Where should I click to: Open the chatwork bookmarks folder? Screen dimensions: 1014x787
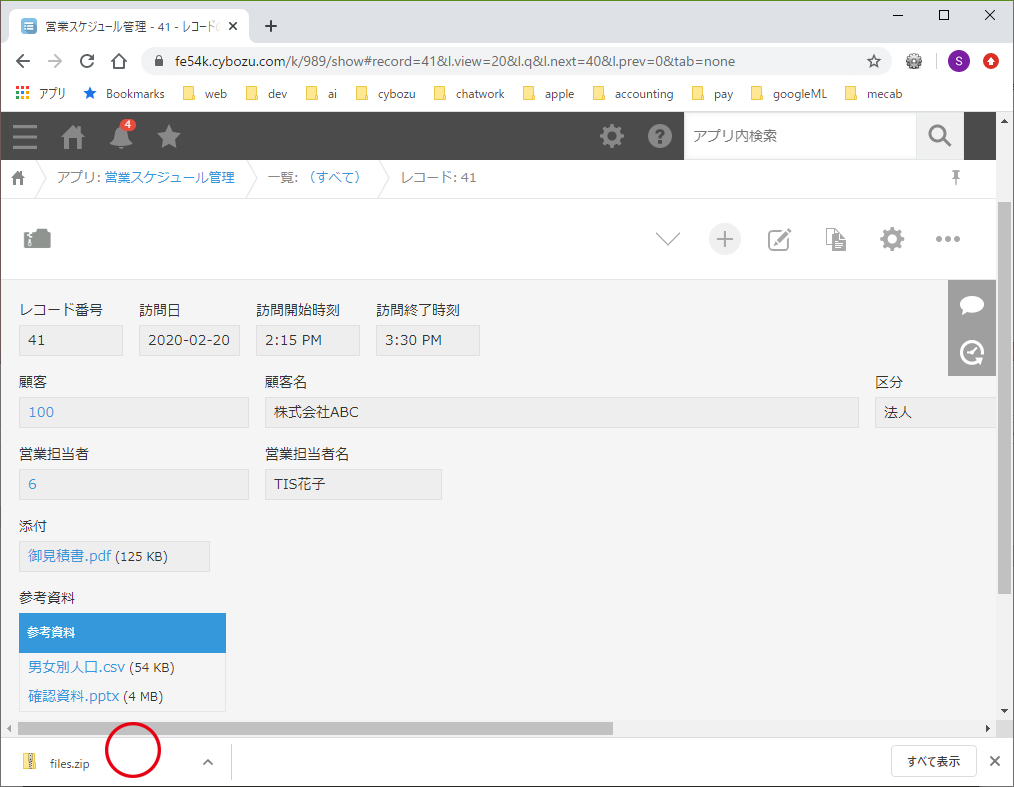[x=469, y=94]
